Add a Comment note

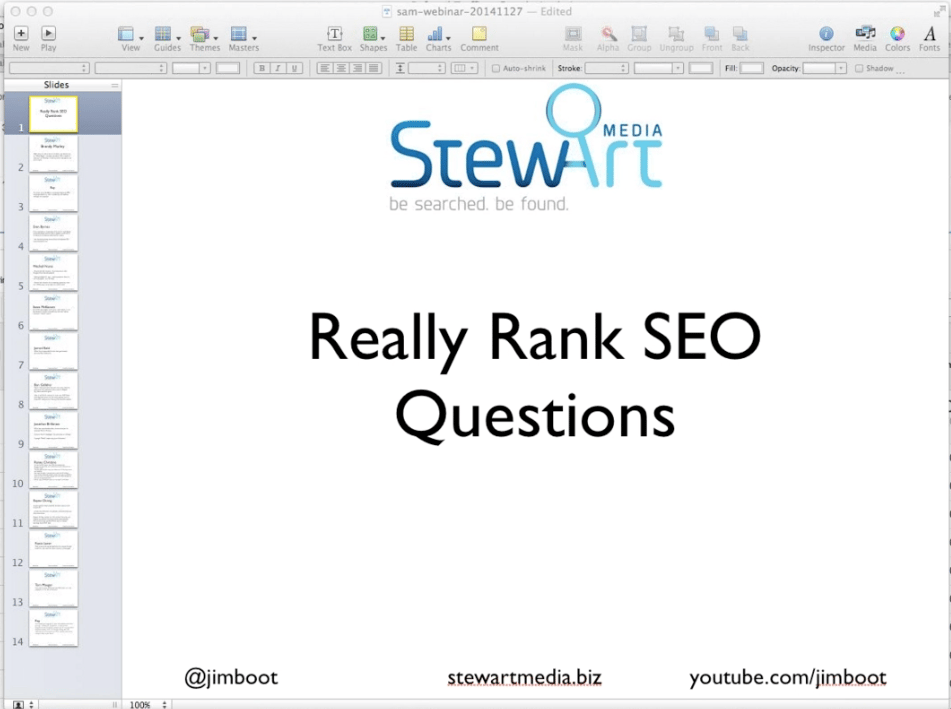coord(479,39)
